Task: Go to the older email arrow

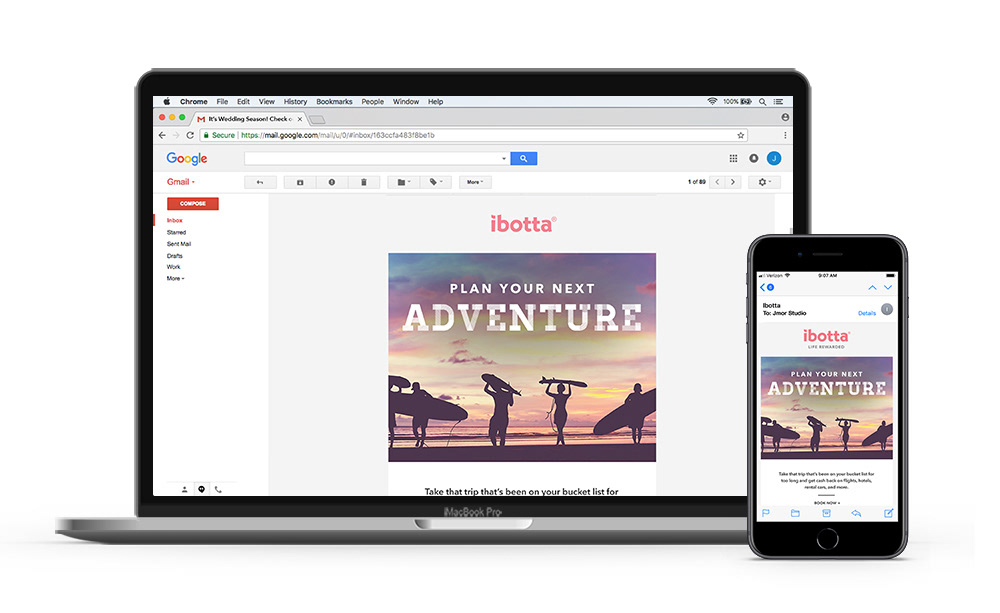Action: (733, 182)
